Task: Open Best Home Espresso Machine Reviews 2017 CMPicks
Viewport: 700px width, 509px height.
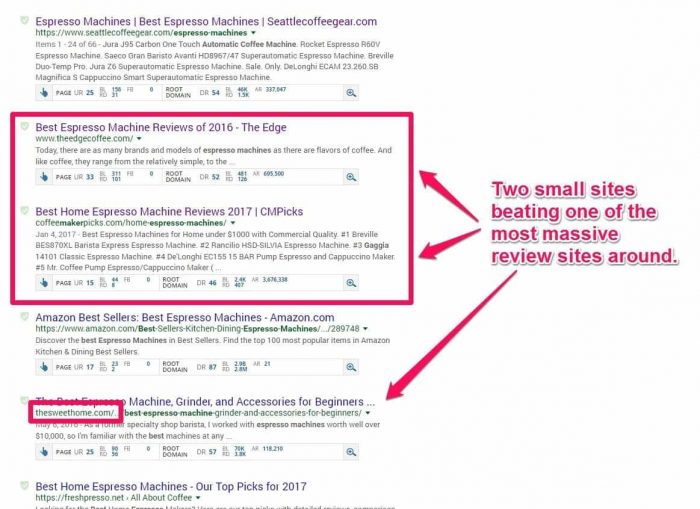Action: pos(169,212)
